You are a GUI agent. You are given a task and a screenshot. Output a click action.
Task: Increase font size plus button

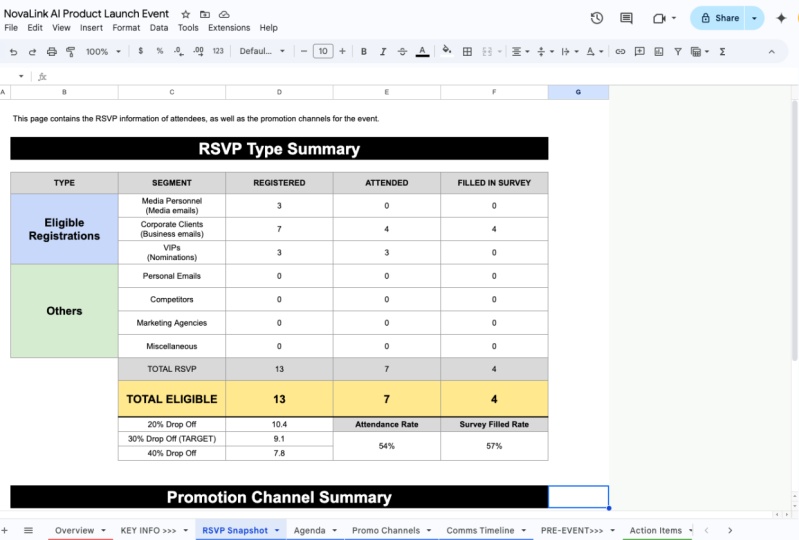(342, 51)
